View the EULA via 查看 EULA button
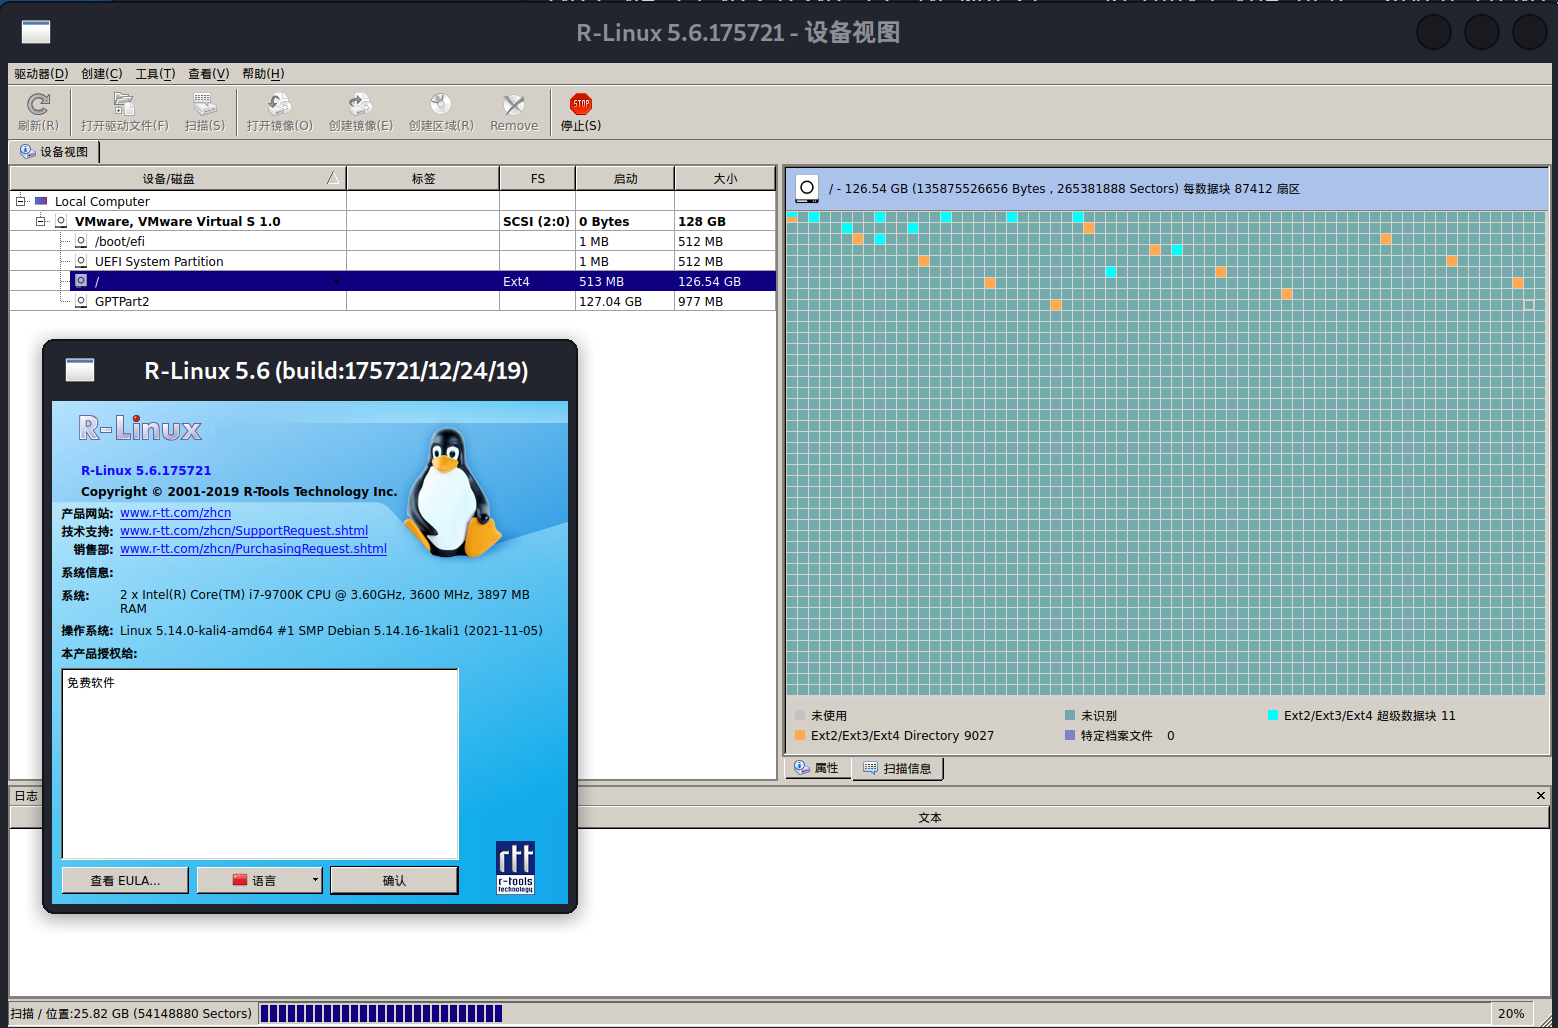This screenshot has width=1558, height=1028. (124, 880)
